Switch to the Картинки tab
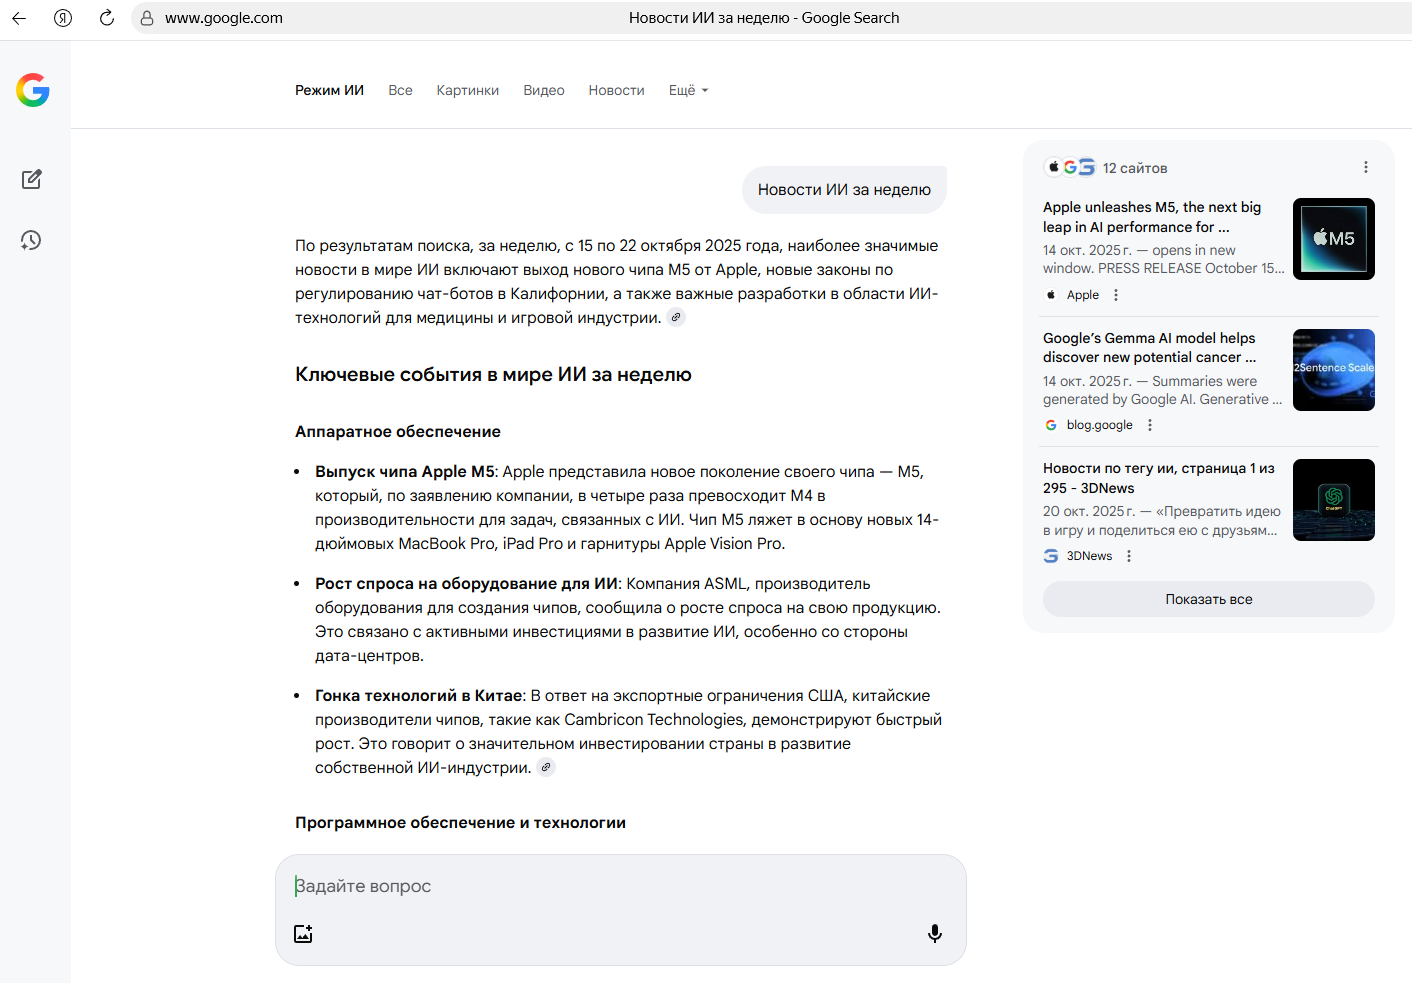This screenshot has width=1412, height=983. tap(468, 90)
